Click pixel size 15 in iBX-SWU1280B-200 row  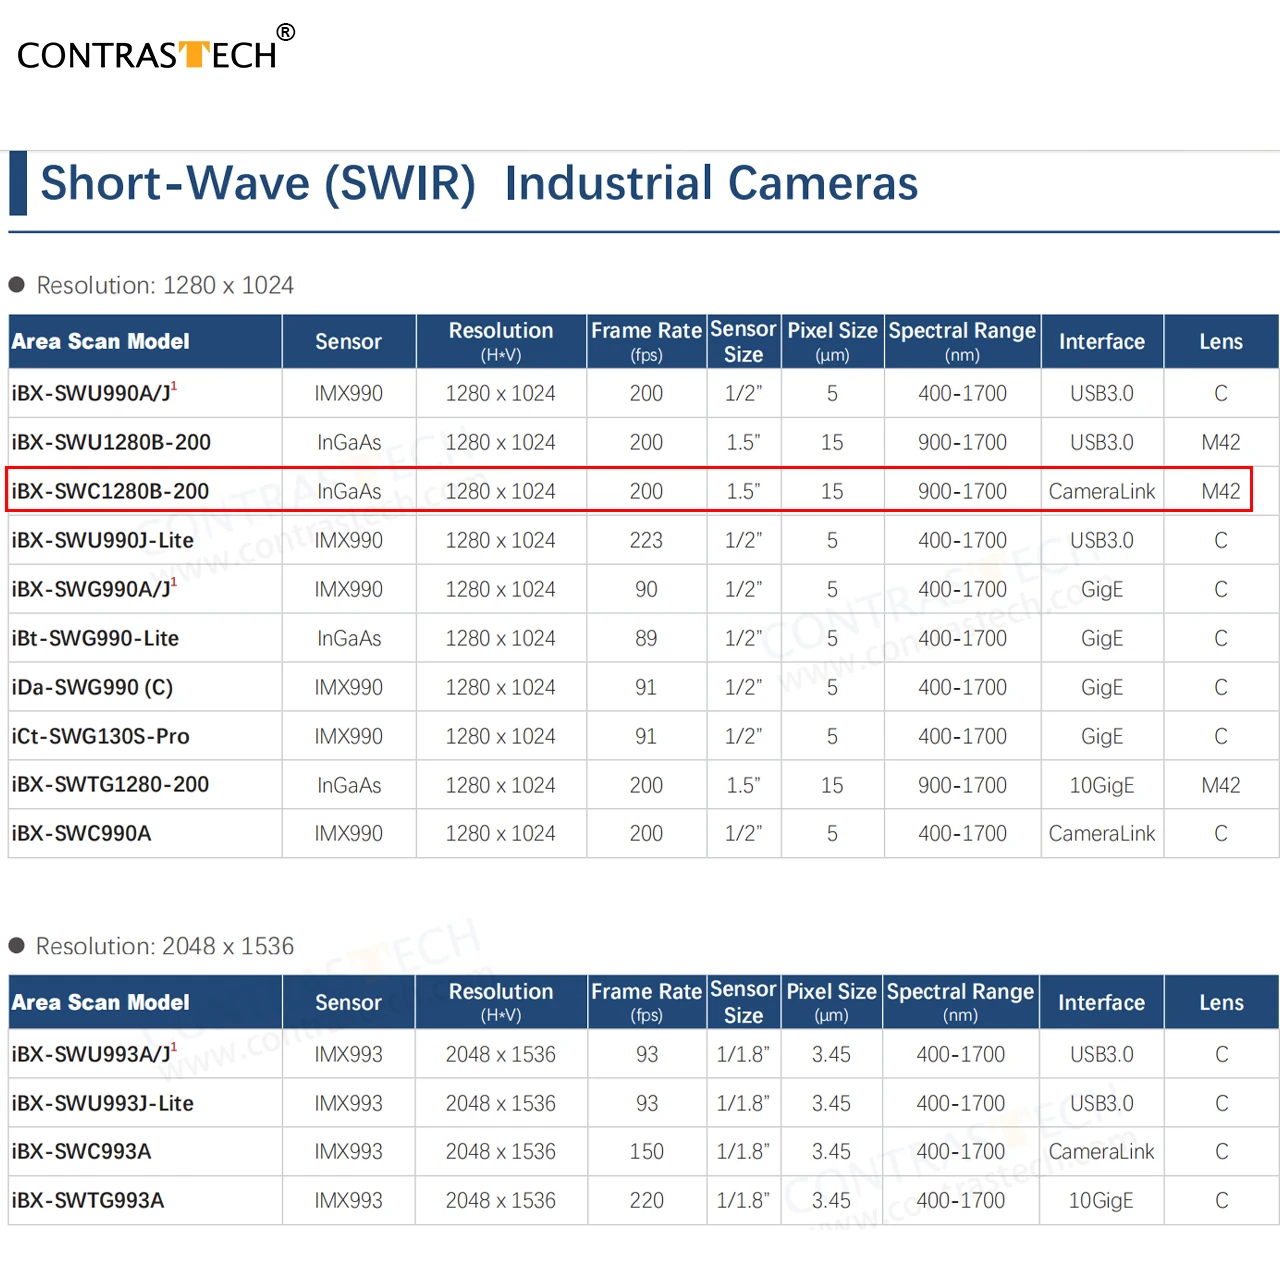point(832,442)
